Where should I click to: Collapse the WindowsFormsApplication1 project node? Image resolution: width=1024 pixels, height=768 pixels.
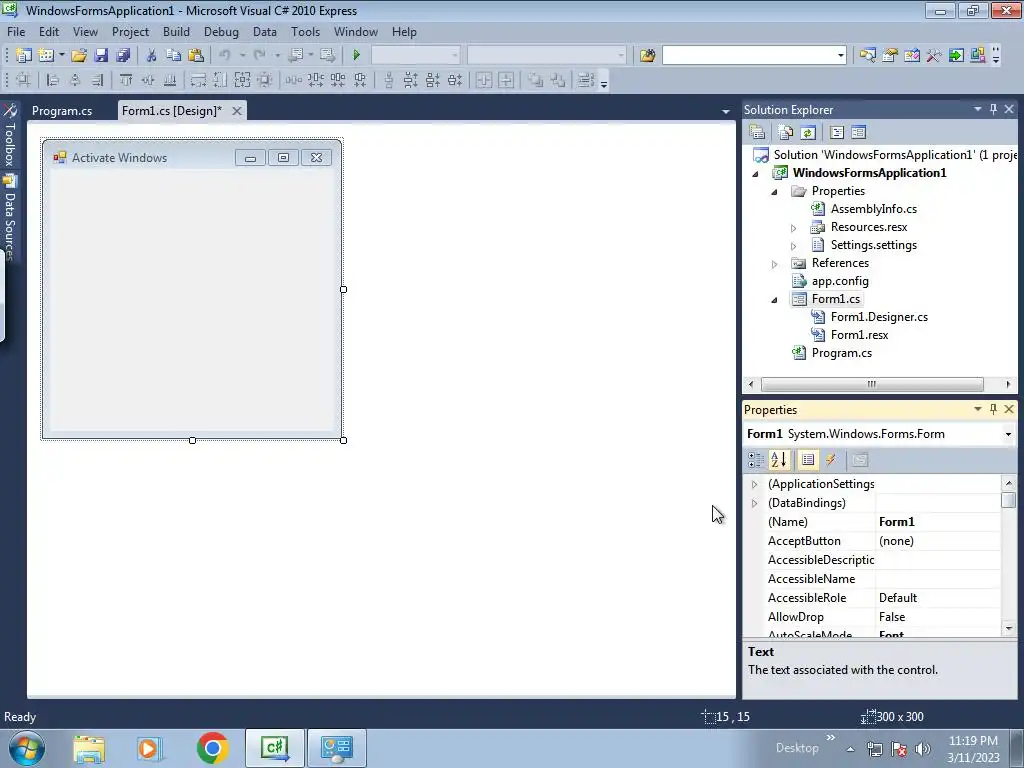[x=756, y=174]
